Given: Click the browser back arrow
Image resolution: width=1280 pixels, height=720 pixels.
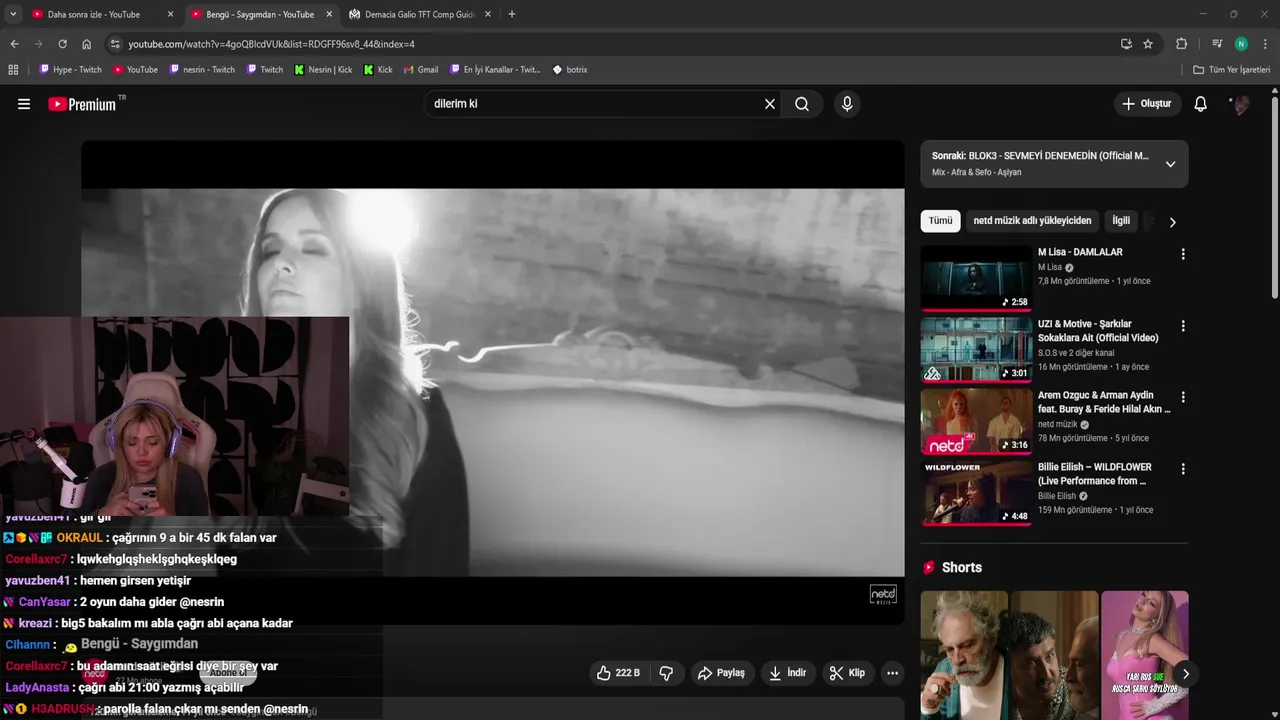Looking at the screenshot, I should pyautogui.click(x=14, y=44).
